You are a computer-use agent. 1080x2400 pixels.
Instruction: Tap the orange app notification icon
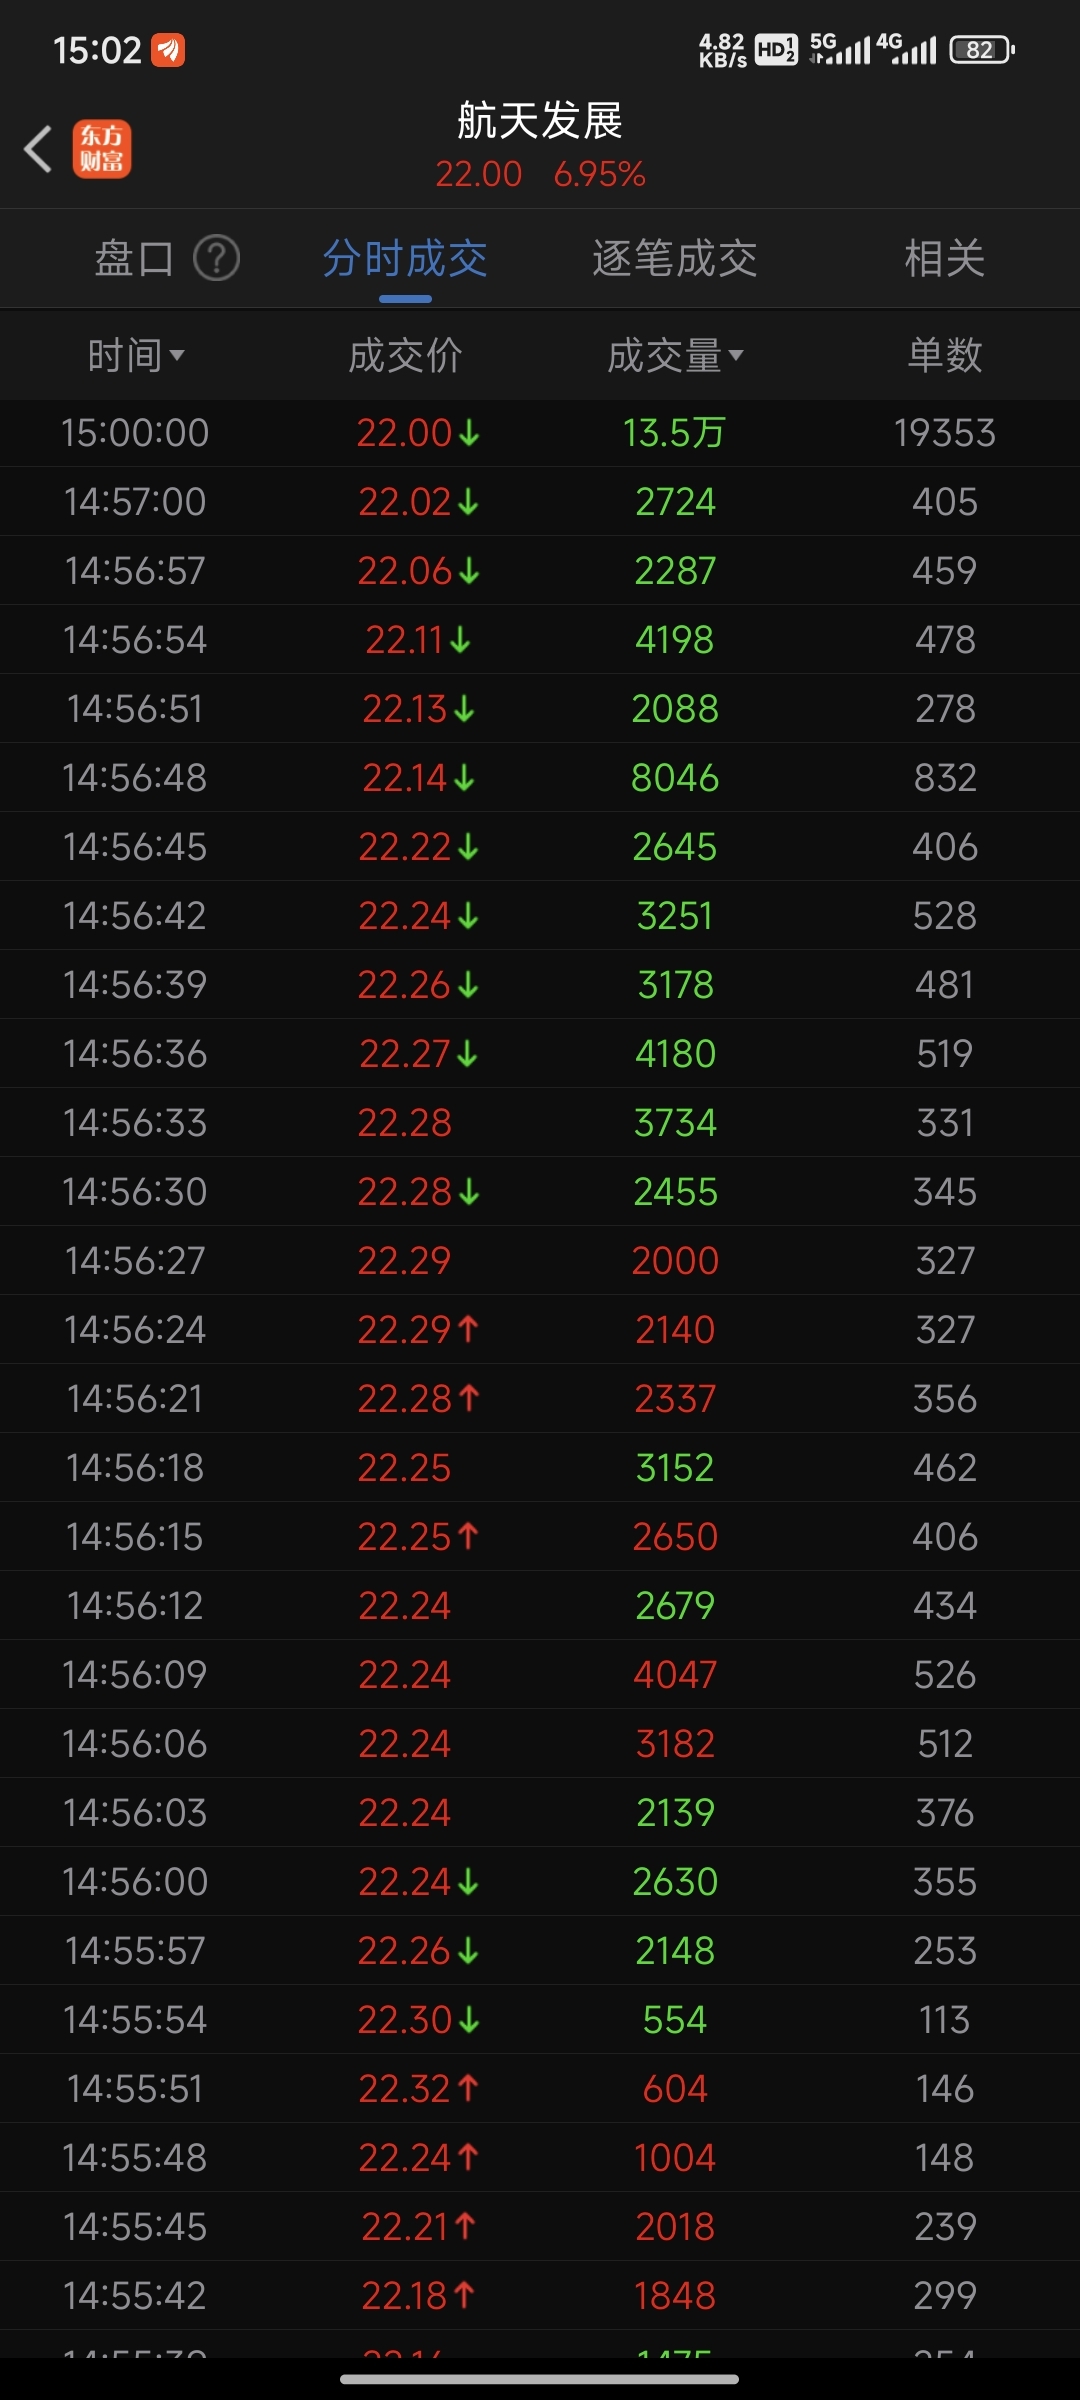click(x=168, y=49)
